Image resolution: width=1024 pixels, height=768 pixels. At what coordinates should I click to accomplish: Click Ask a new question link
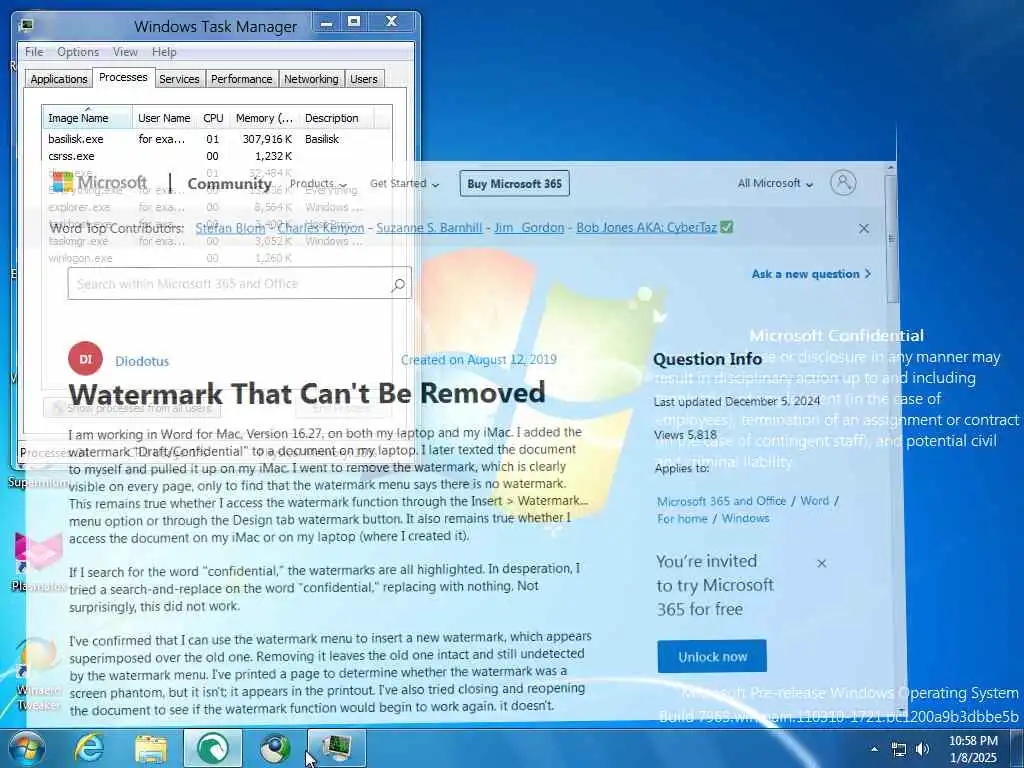pos(811,274)
